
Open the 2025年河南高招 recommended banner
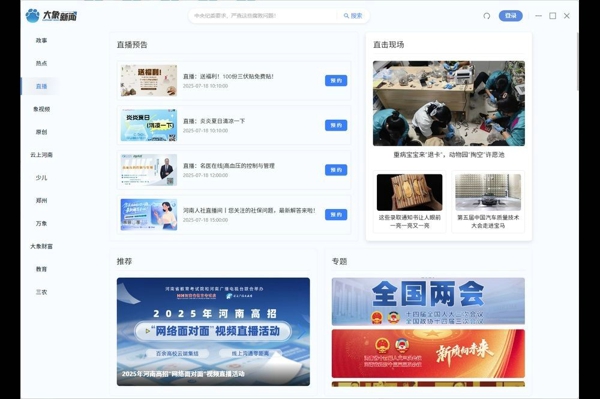click(x=213, y=332)
